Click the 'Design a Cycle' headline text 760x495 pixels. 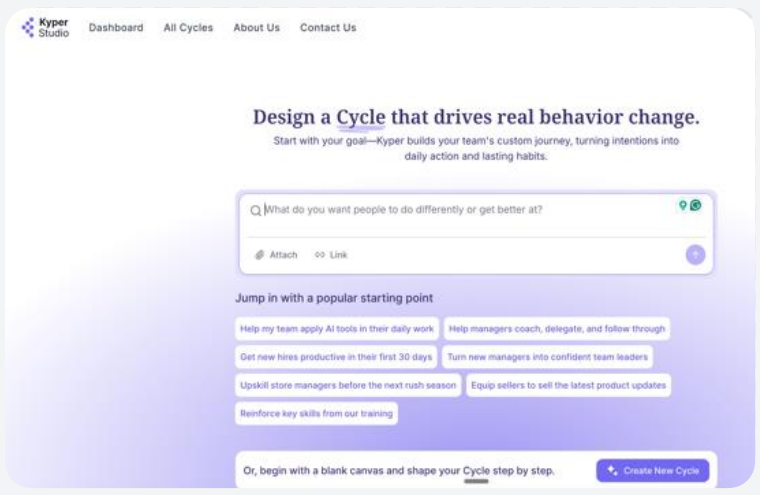476,117
